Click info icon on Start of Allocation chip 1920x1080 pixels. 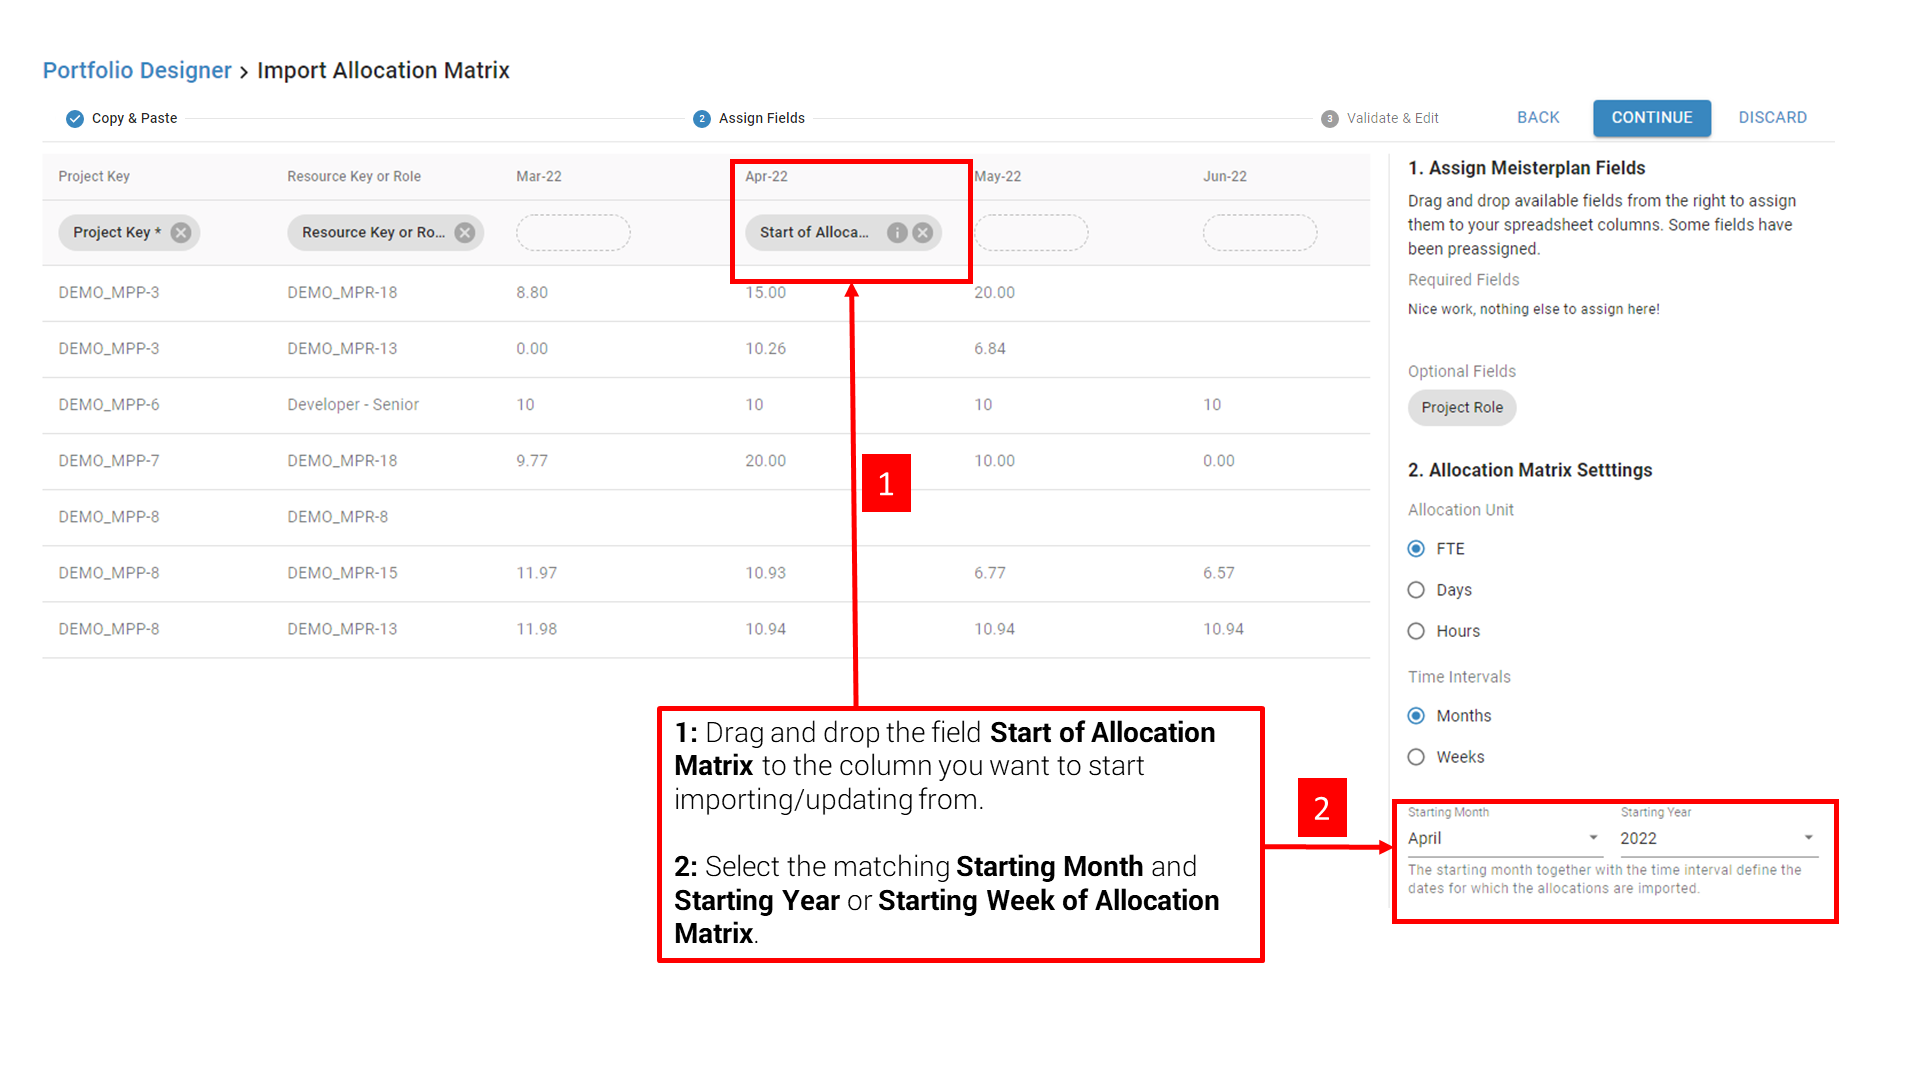pyautogui.click(x=897, y=232)
